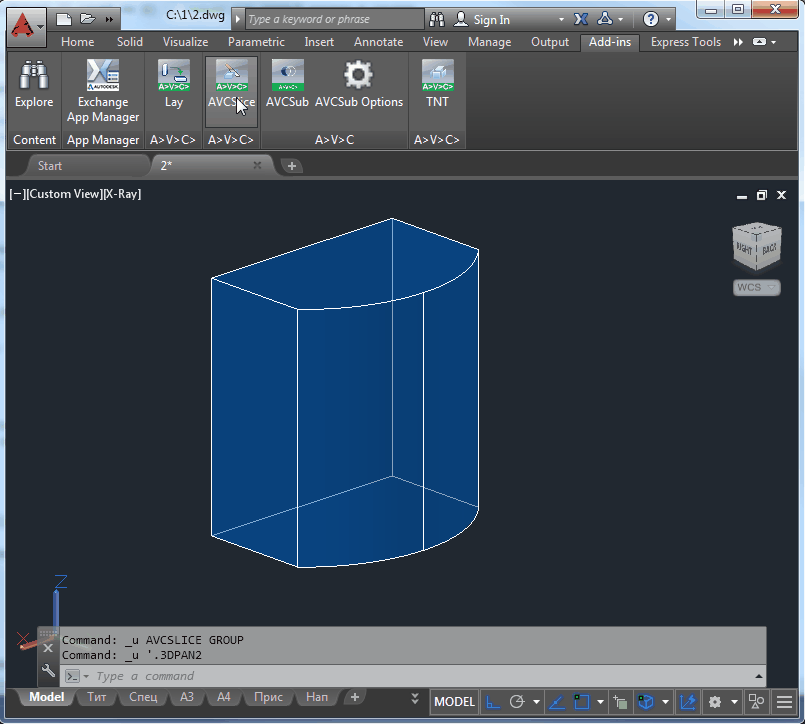This screenshot has height=724, width=805.
Task: Click the MODEL space button
Action: pos(454,702)
